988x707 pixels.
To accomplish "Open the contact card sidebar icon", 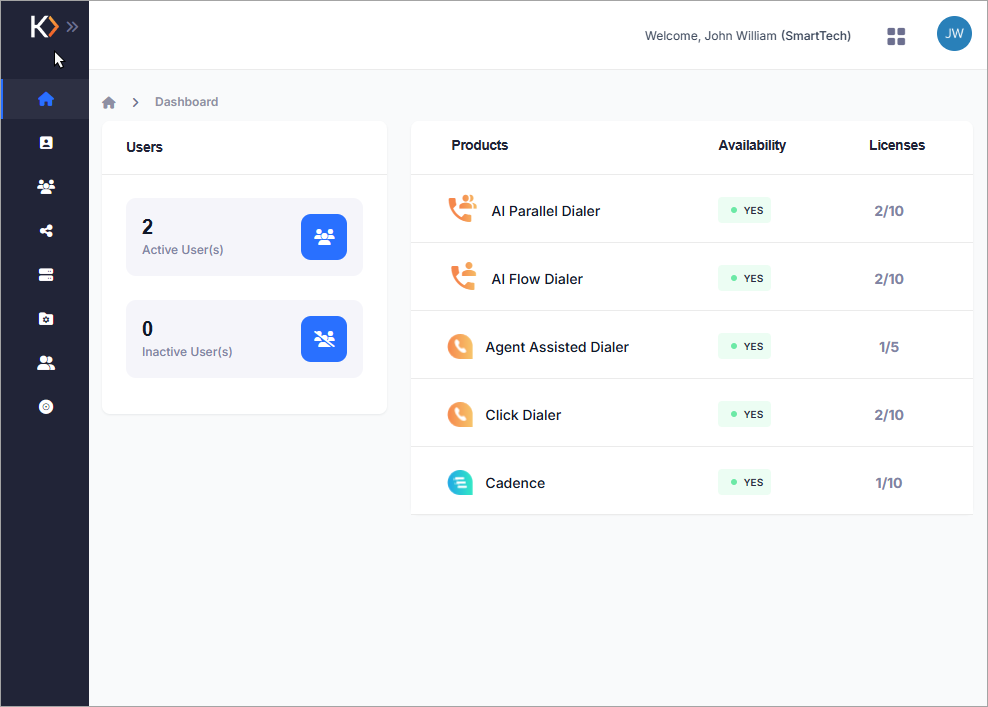I will tap(45, 143).
